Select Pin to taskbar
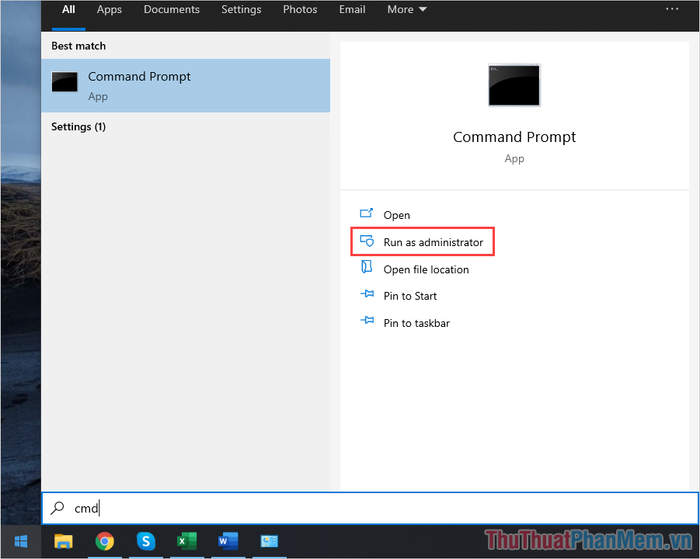700x559 pixels. (417, 323)
